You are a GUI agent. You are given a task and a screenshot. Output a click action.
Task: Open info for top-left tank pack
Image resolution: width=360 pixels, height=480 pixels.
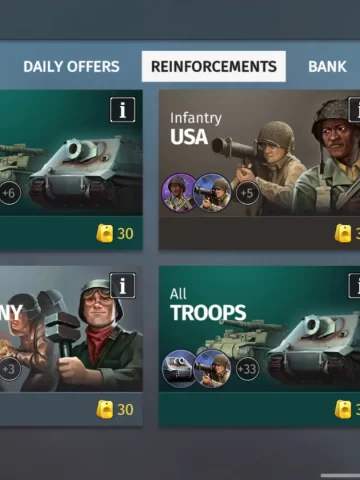tap(123, 110)
